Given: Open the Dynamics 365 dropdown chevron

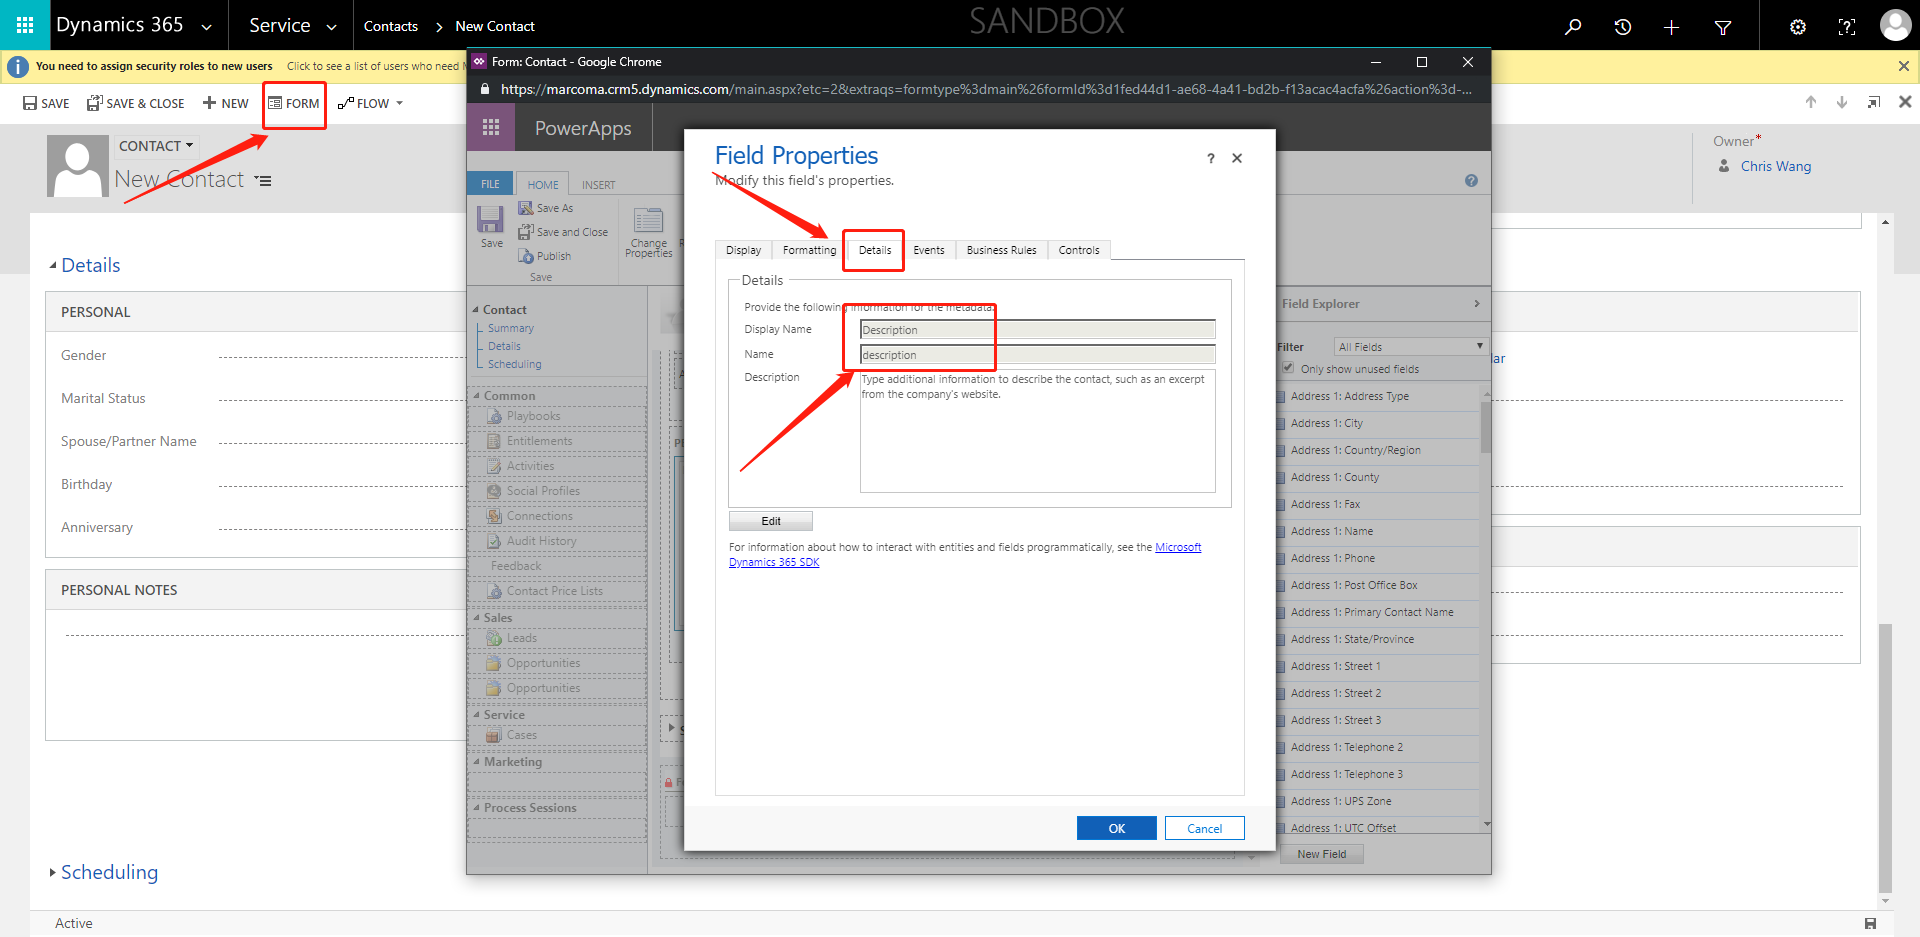Looking at the screenshot, I should tap(207, 27).
